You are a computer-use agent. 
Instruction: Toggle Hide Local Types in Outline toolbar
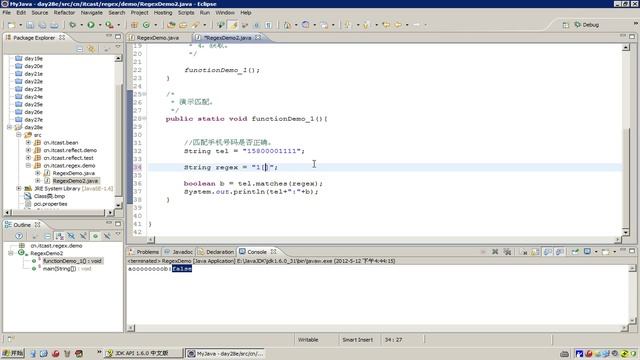(107, 236)
